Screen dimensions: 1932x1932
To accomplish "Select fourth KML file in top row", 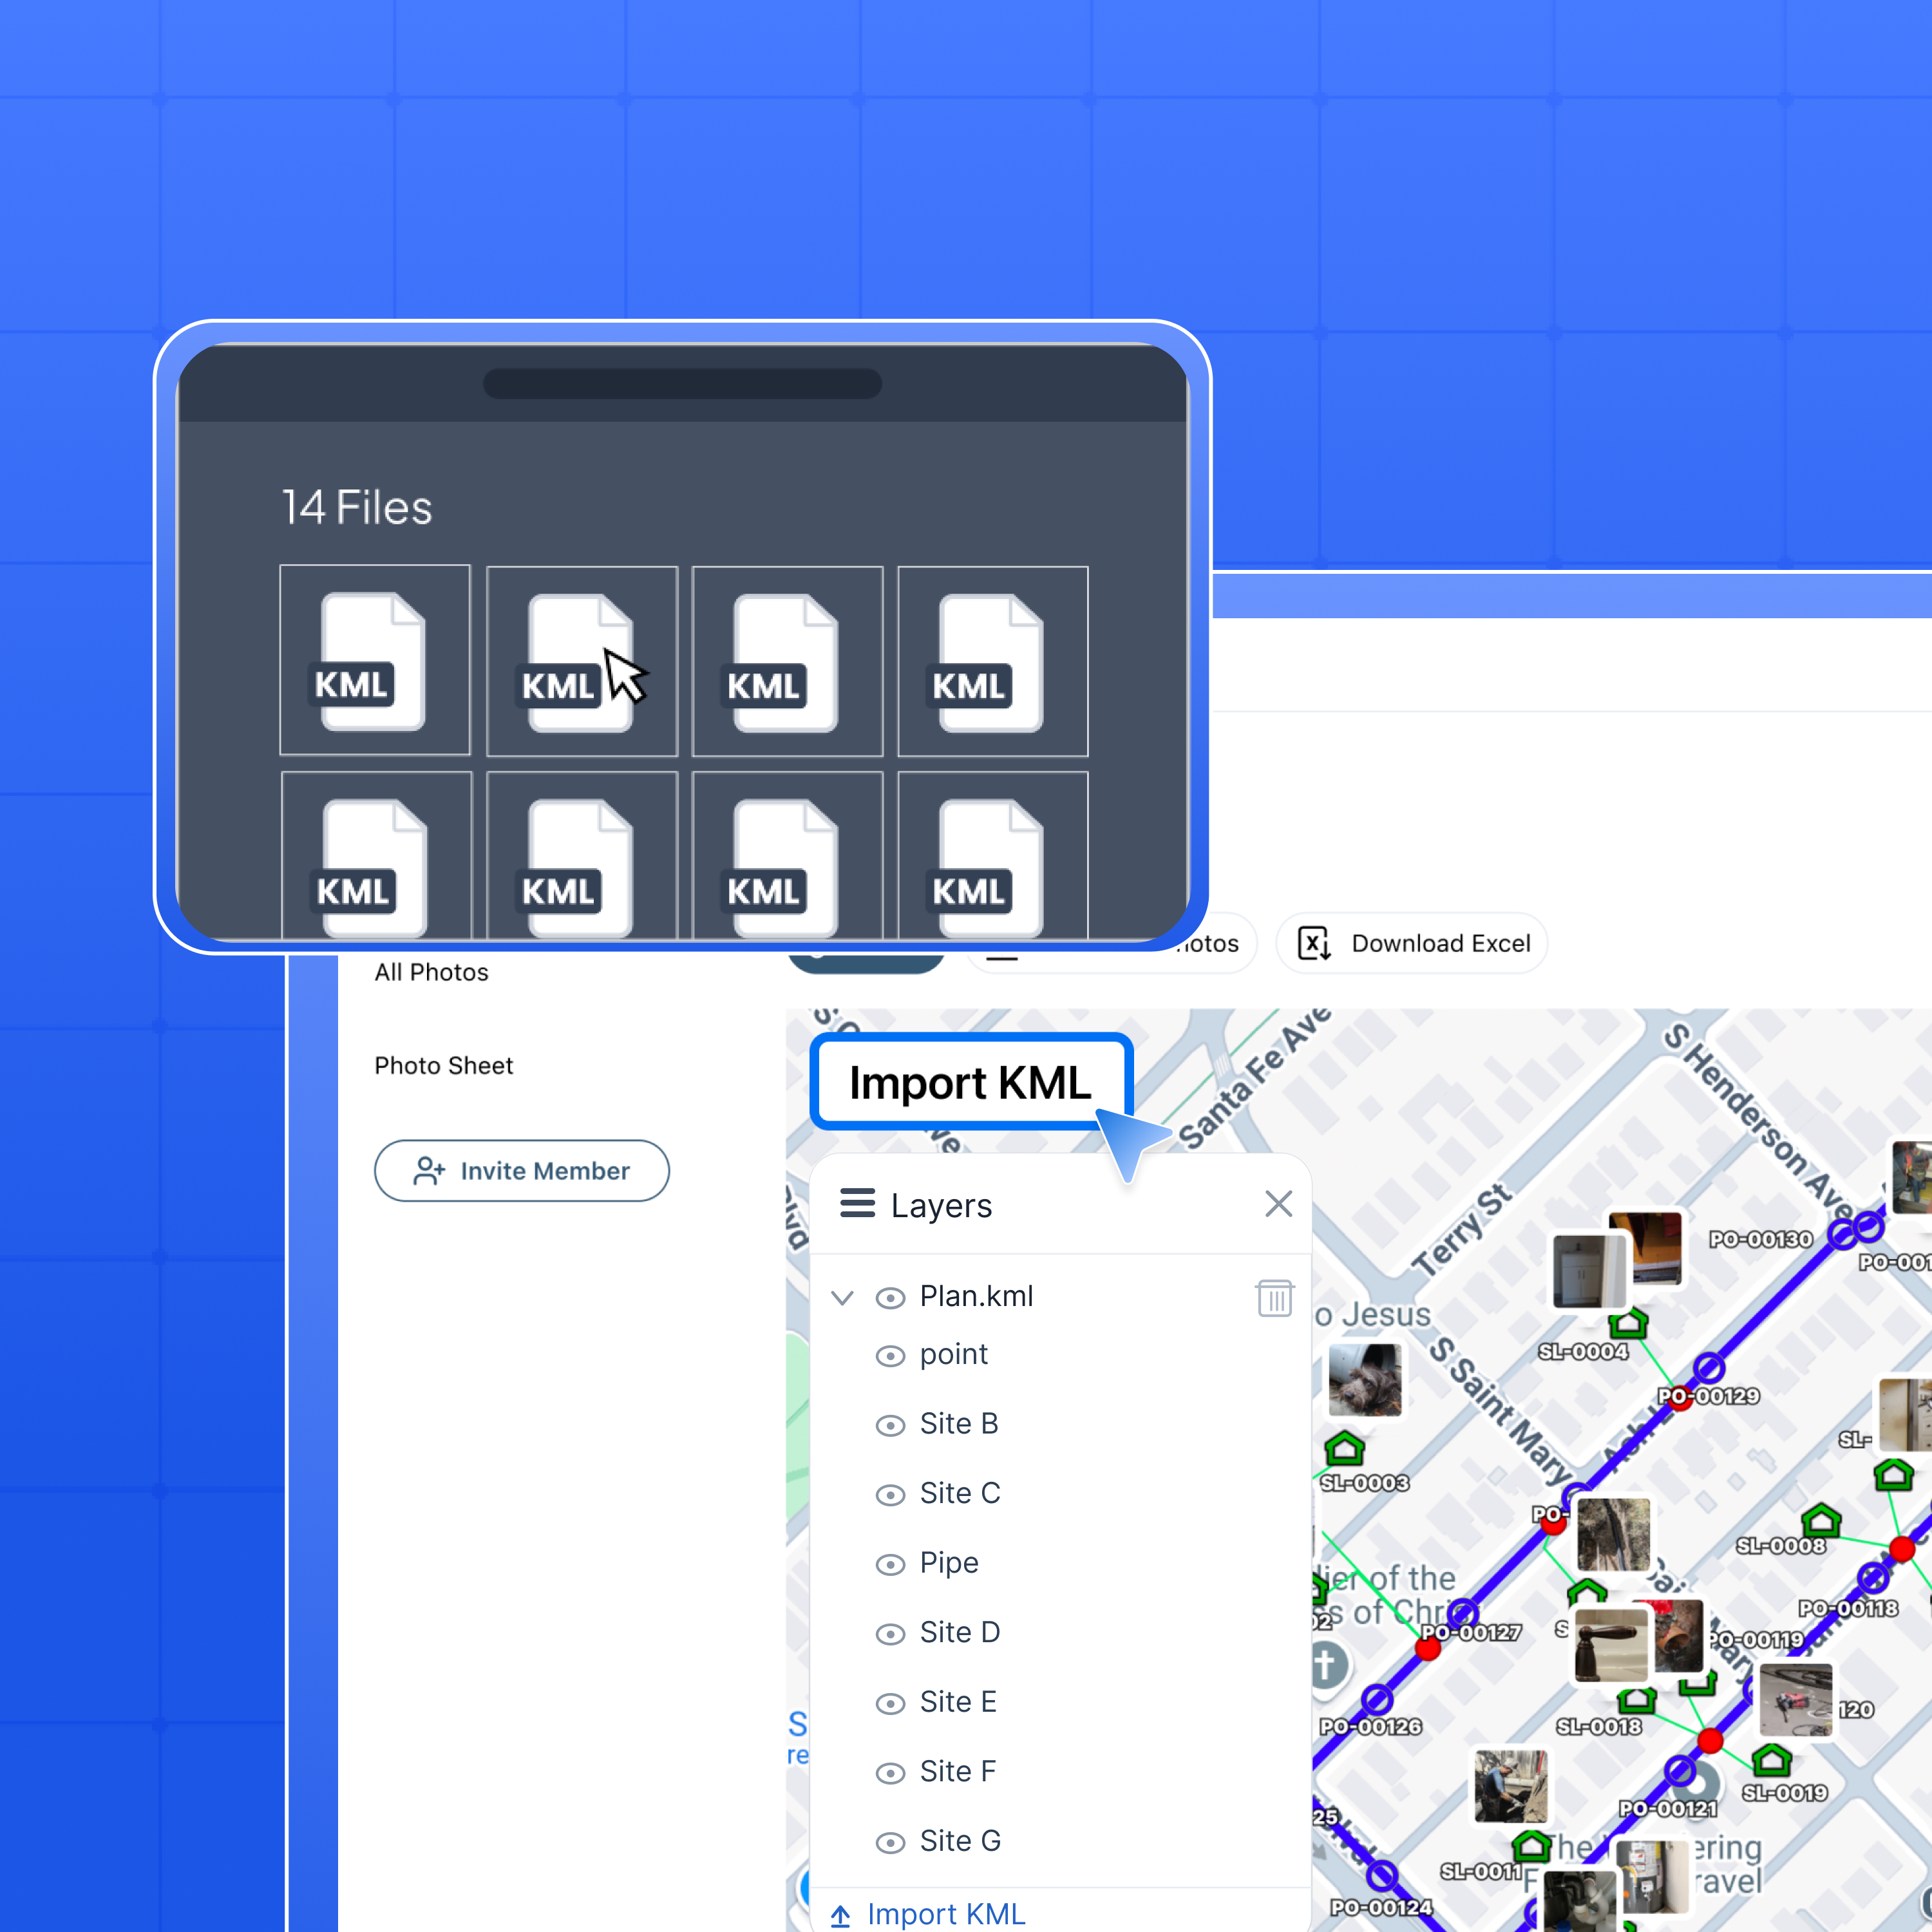I will [x=993, y=661].
